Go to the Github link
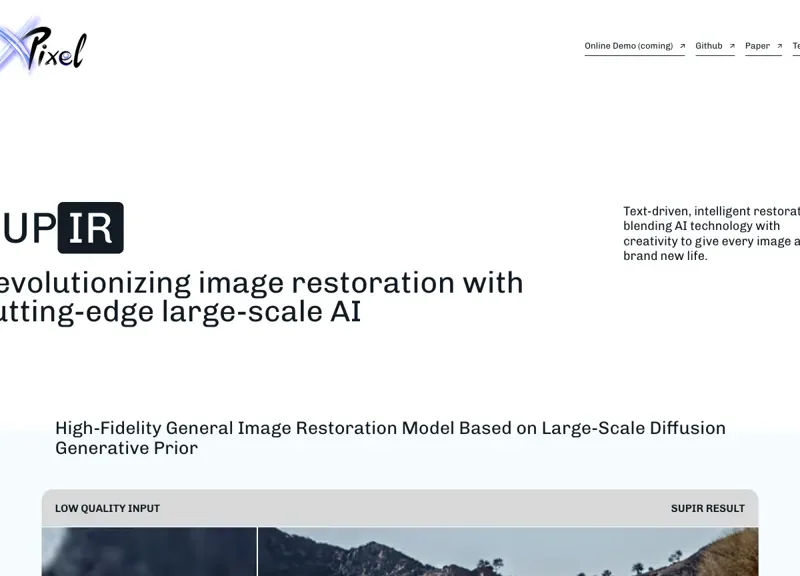Viewport: 800px width, 576px height. click(x=709, y=46)
